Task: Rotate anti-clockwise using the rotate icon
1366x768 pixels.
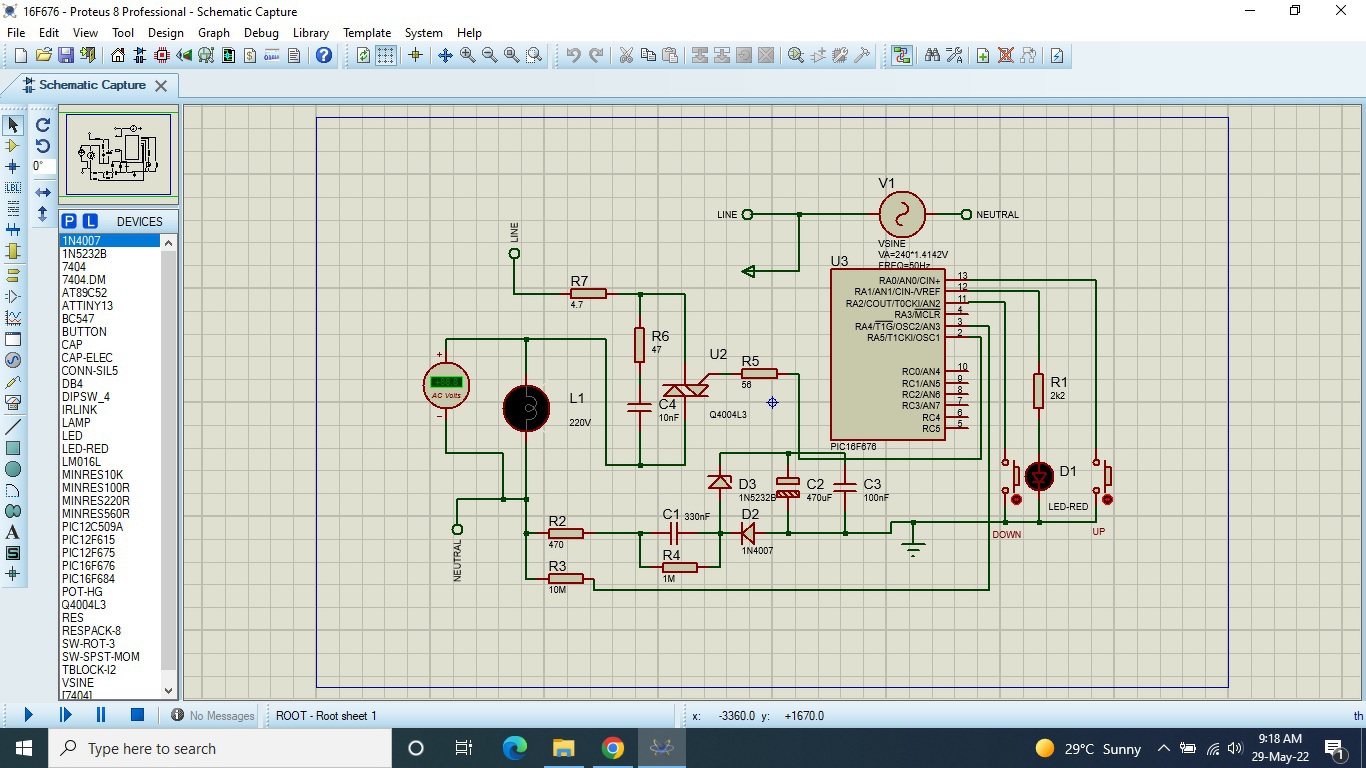Action: click(43, 146)
